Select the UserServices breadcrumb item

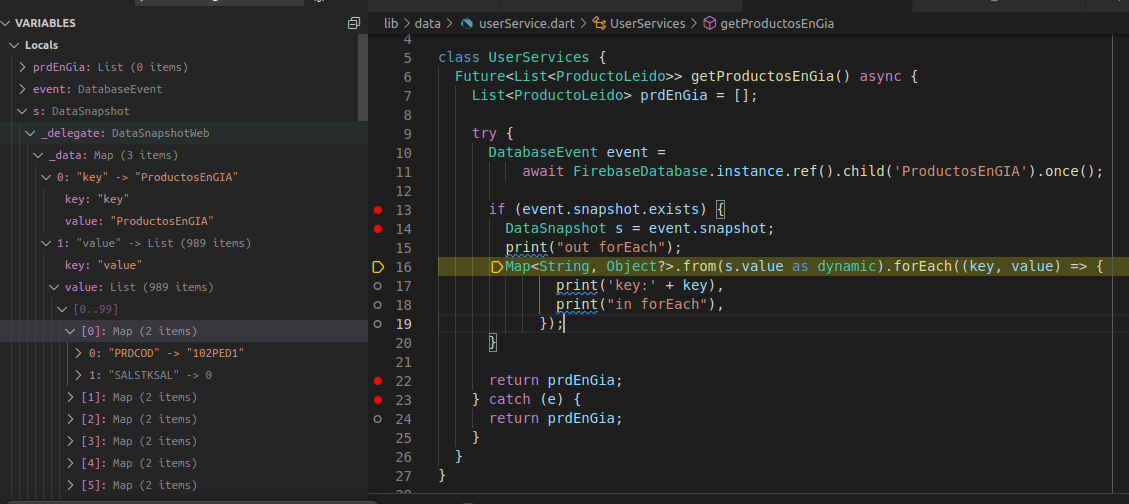tap(647, 23)
